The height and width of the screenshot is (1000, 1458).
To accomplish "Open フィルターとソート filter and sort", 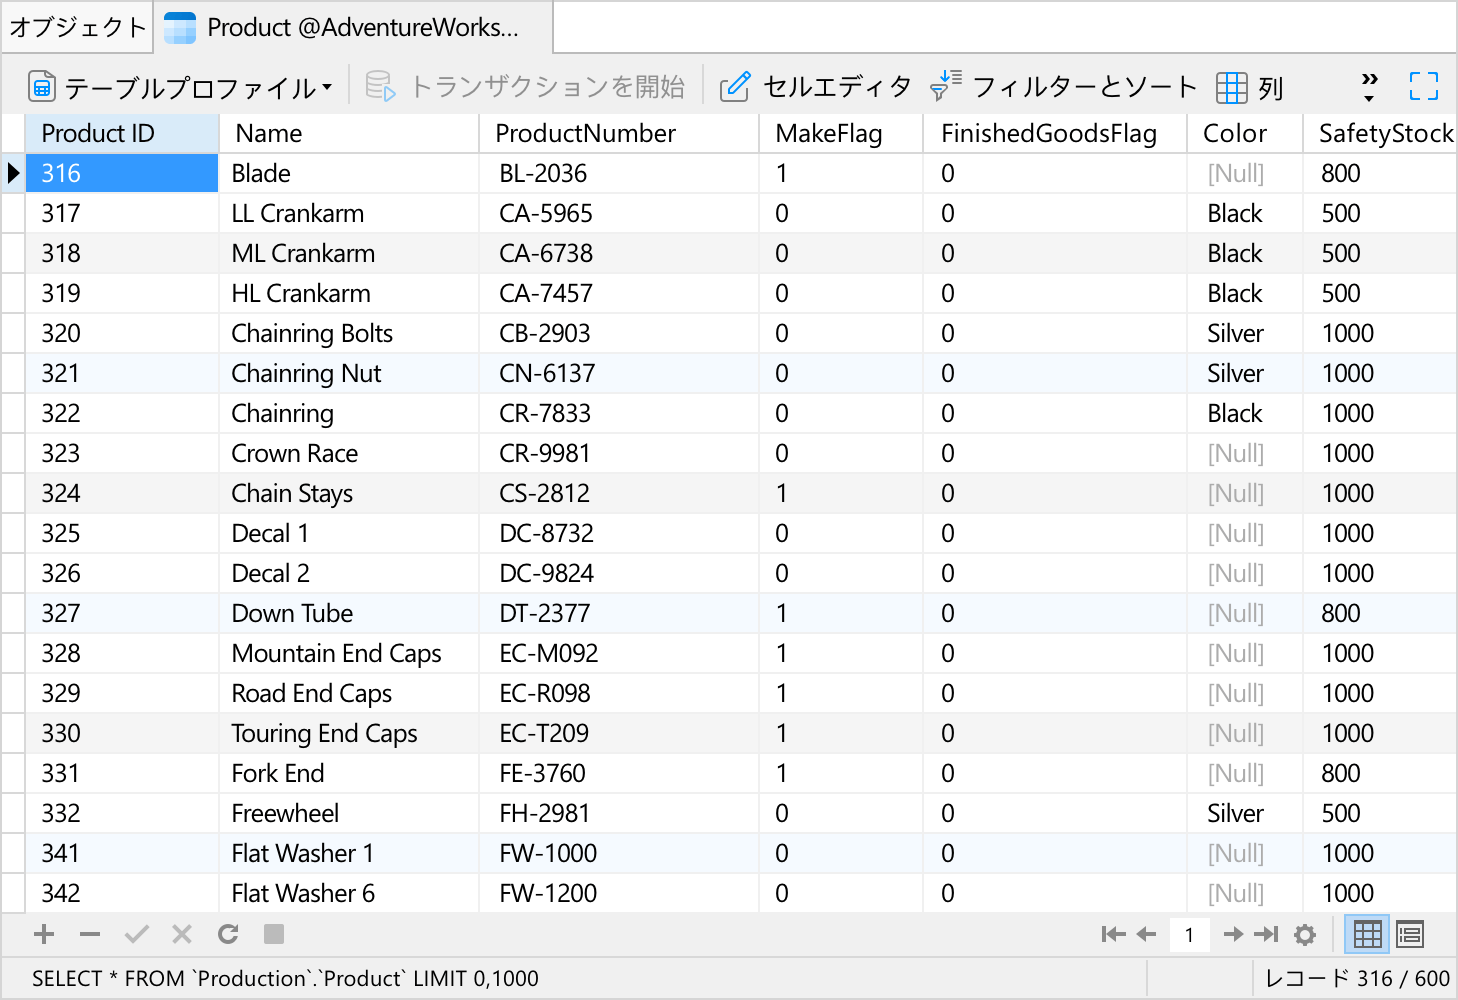I will pyautogui.click(x=1063, y=87).
